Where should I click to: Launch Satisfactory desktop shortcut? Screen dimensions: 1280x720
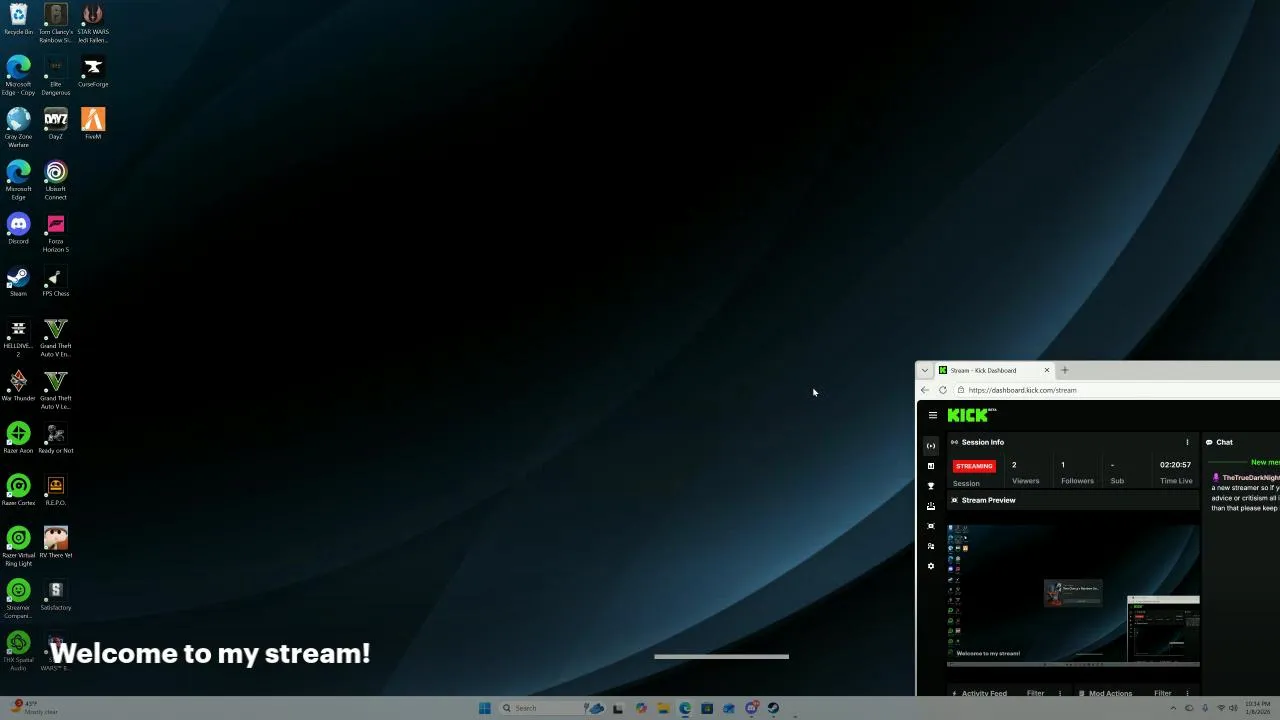55,595
